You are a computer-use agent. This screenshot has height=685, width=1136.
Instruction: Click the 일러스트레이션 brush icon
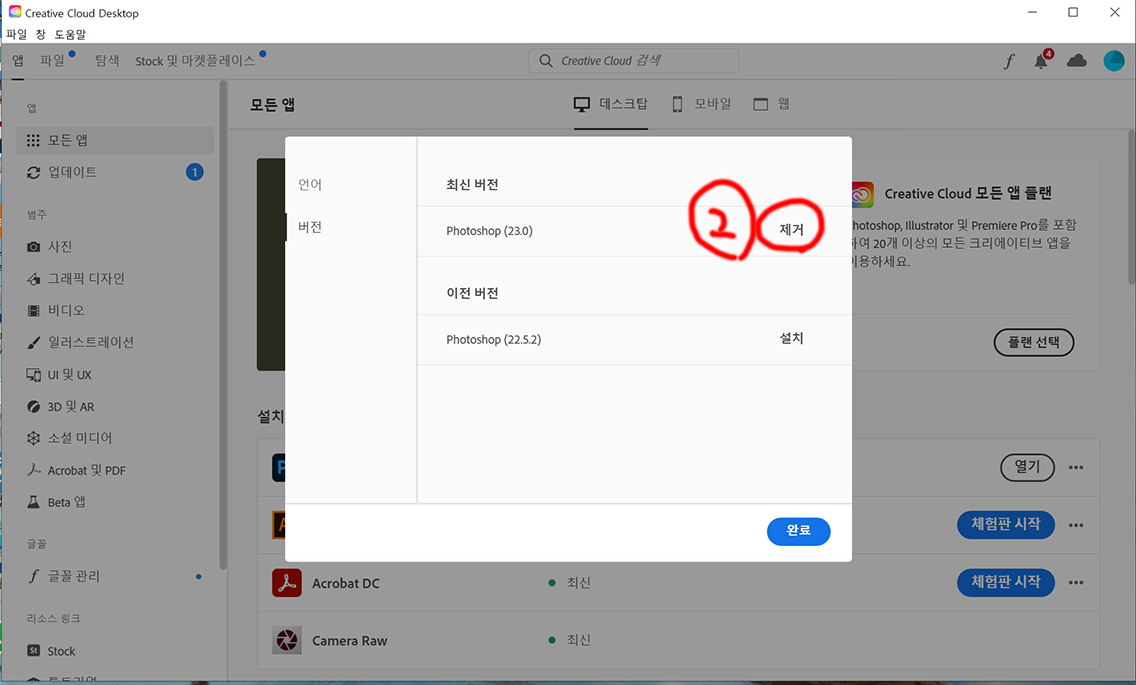point(33,343)
